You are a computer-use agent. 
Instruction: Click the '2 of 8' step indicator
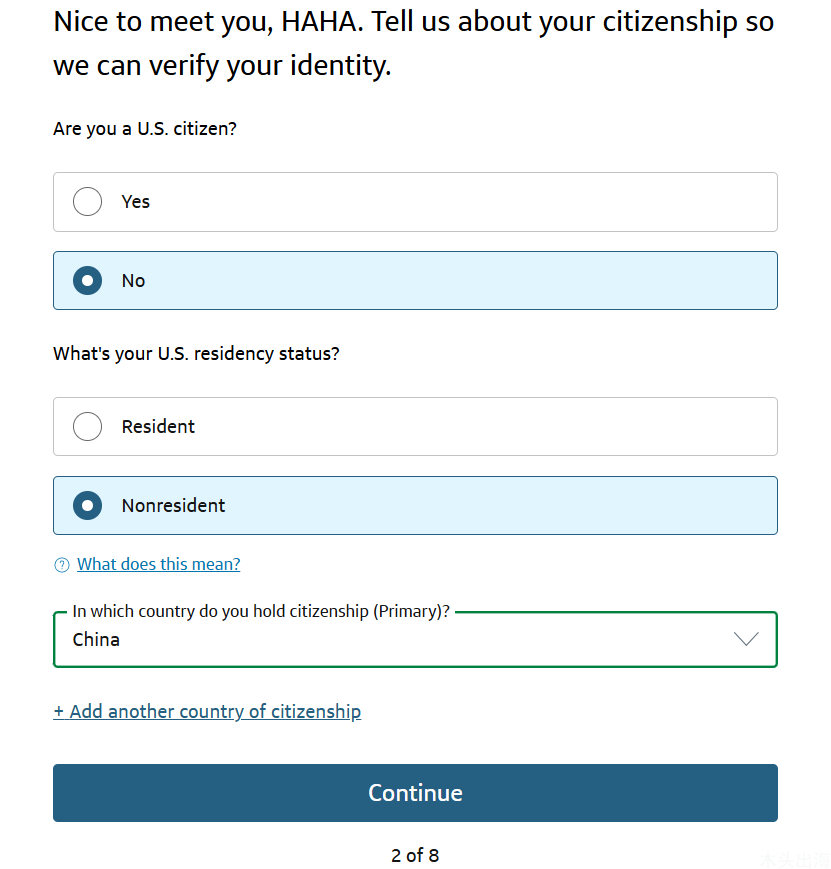(x=415, y=855)
